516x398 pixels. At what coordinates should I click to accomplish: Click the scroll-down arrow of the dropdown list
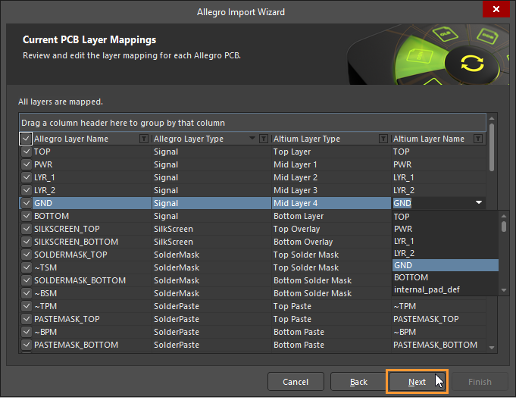tap(504, 290)
